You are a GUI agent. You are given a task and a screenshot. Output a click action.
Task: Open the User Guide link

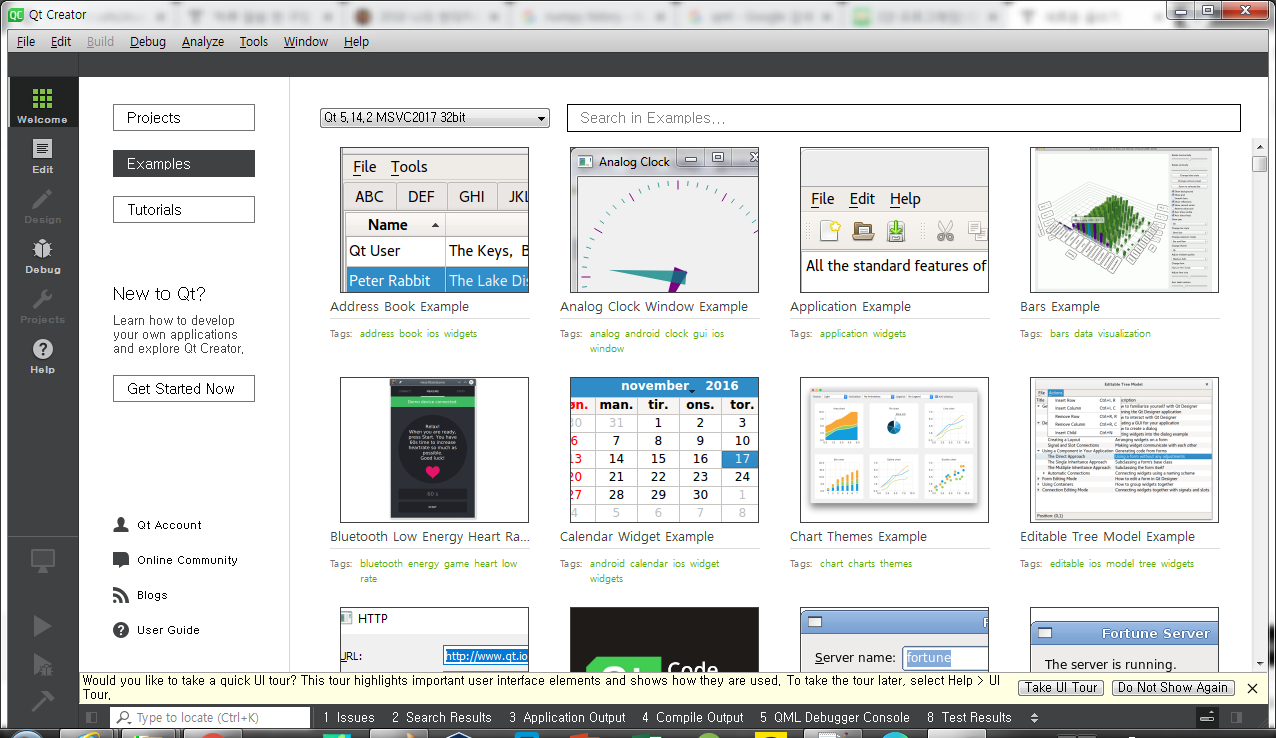click(168, 630)
